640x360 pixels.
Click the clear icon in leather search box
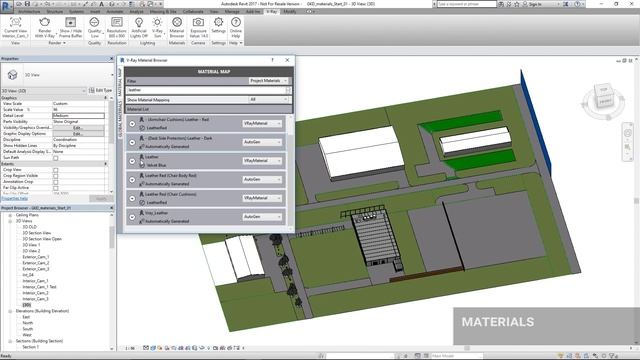[x=288, y=90]
